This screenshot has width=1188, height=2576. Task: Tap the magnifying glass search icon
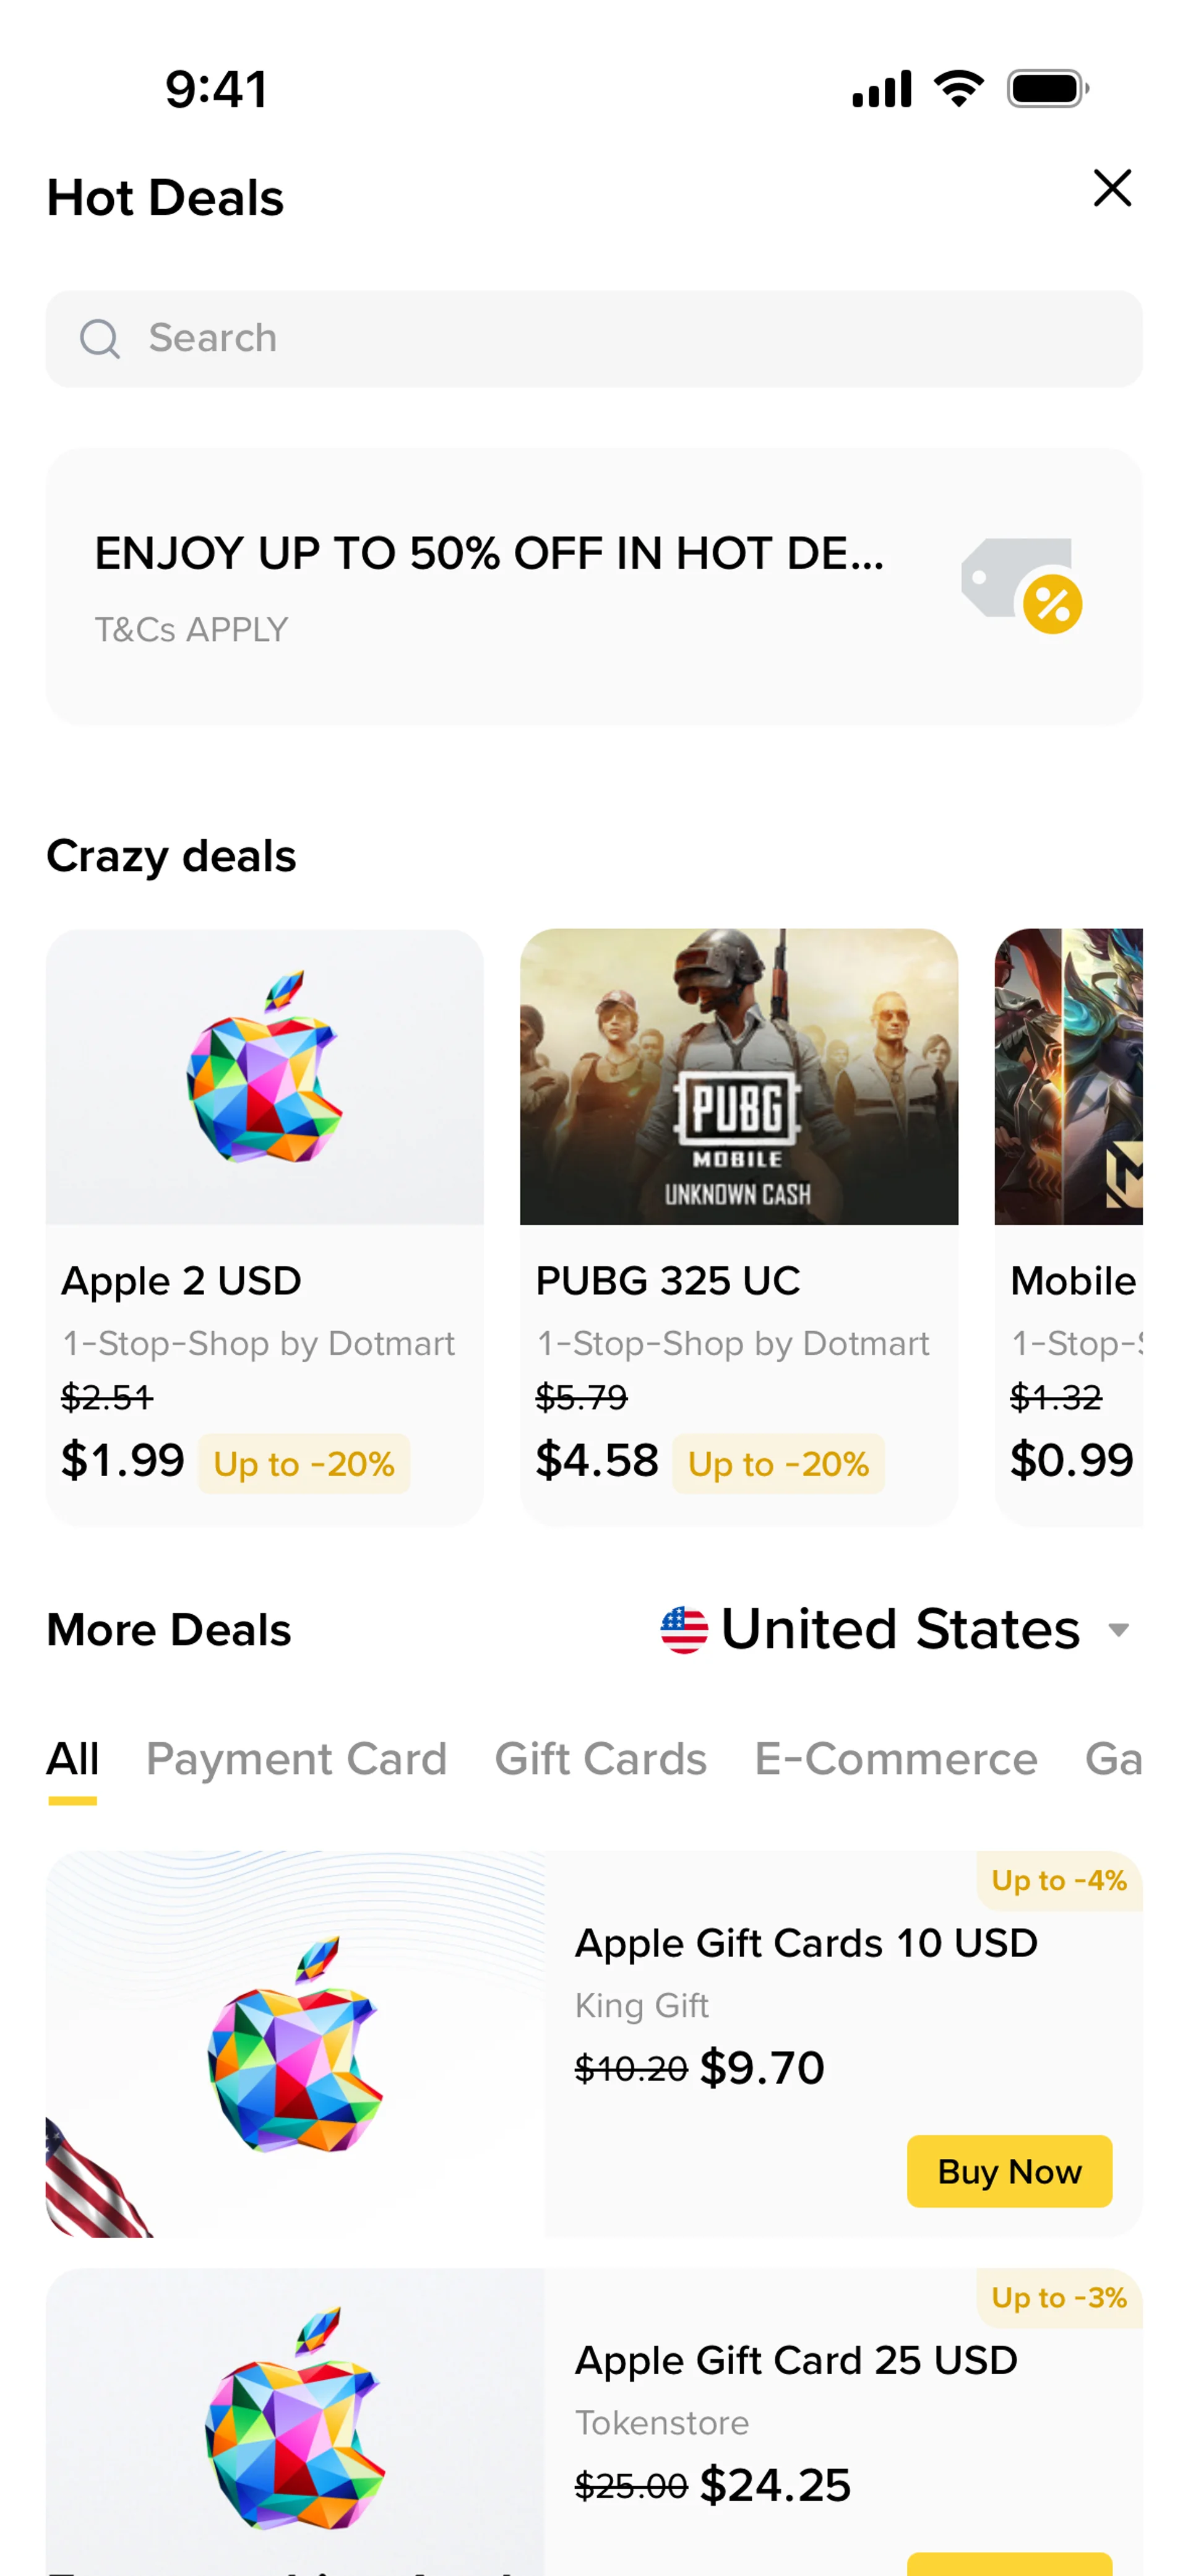point(100,339)
